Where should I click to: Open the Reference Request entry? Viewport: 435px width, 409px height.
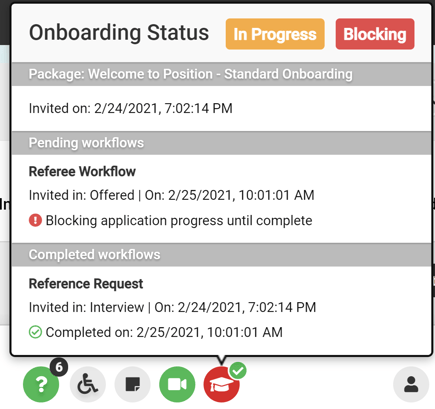tap(86, 284)
